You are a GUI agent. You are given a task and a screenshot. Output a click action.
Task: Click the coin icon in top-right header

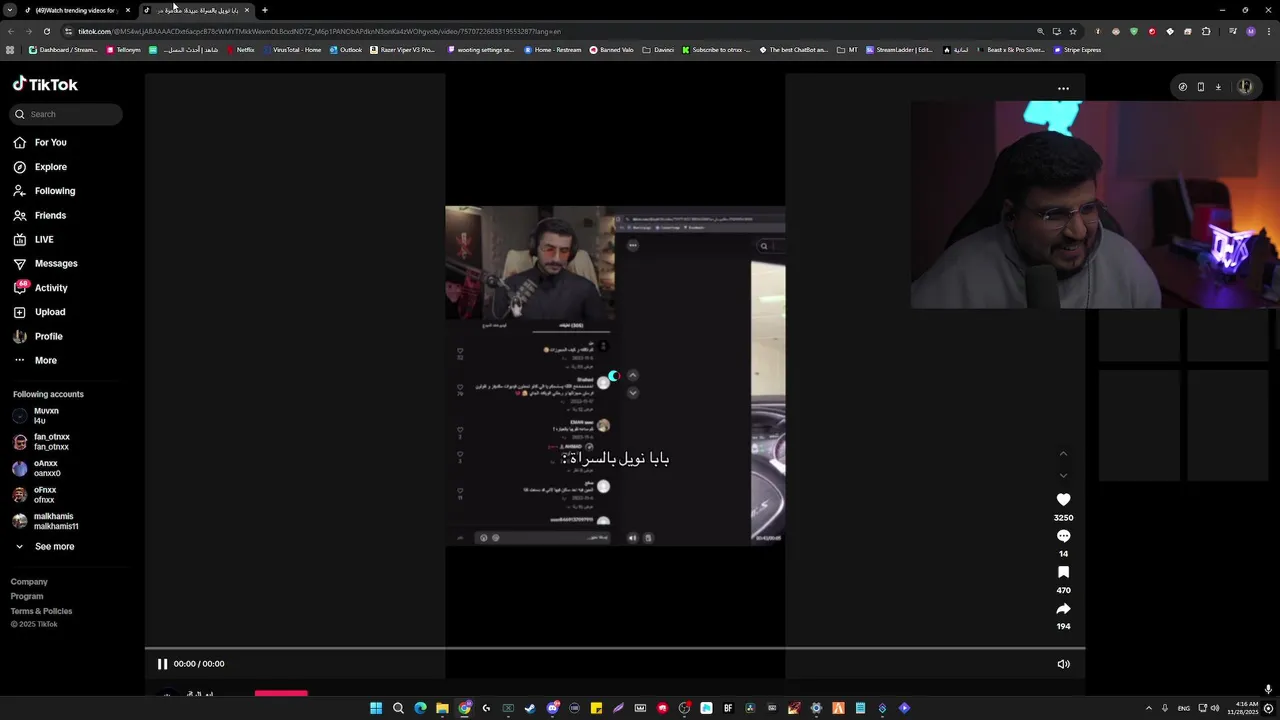point(1183,87)
